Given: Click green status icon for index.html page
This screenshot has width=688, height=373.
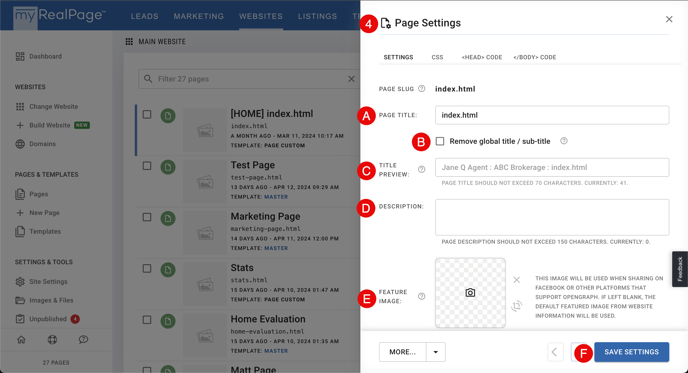Looking at the screenshot, I should (168, 116).
